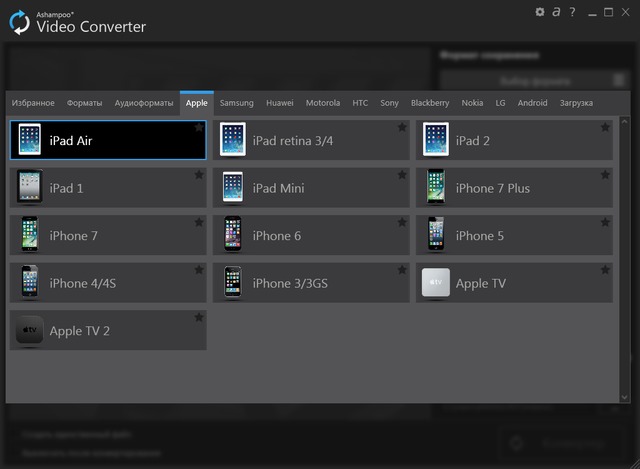The height and width of the screenshot is (469, 640).
Task: Open the Избранное favorites tab
Action: 33,103
